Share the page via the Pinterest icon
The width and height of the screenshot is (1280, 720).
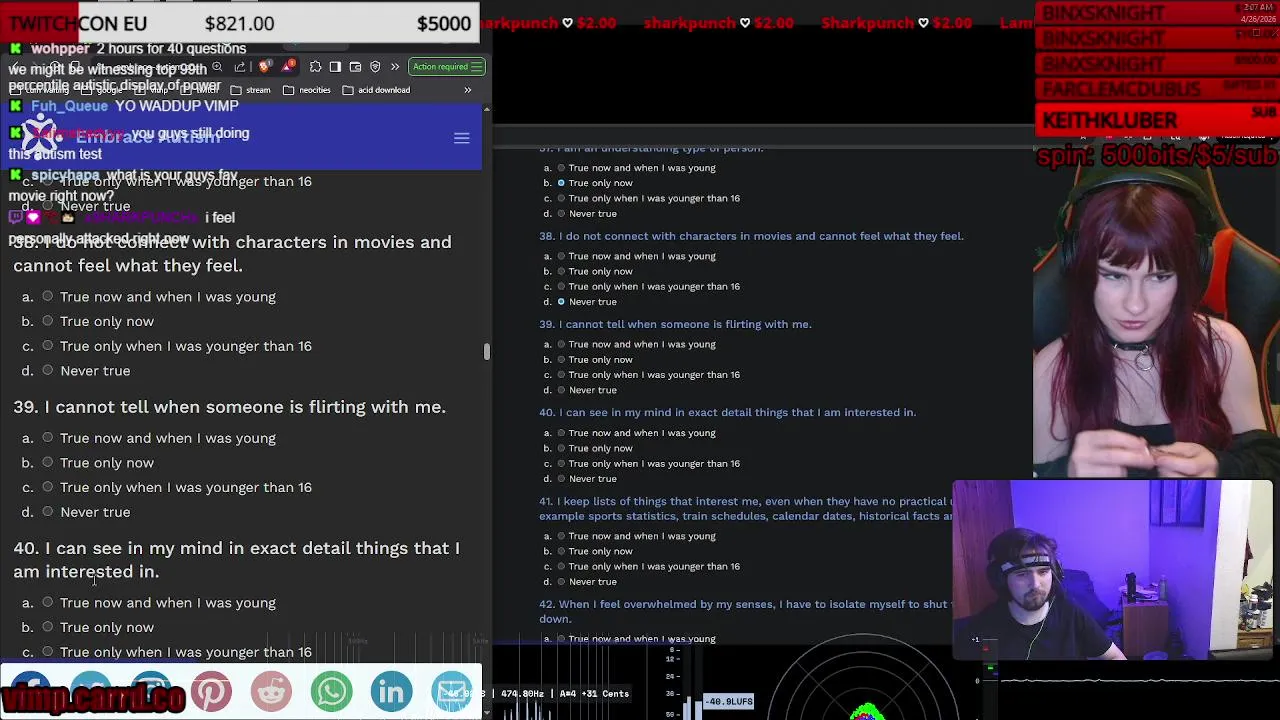coord(211,691)
